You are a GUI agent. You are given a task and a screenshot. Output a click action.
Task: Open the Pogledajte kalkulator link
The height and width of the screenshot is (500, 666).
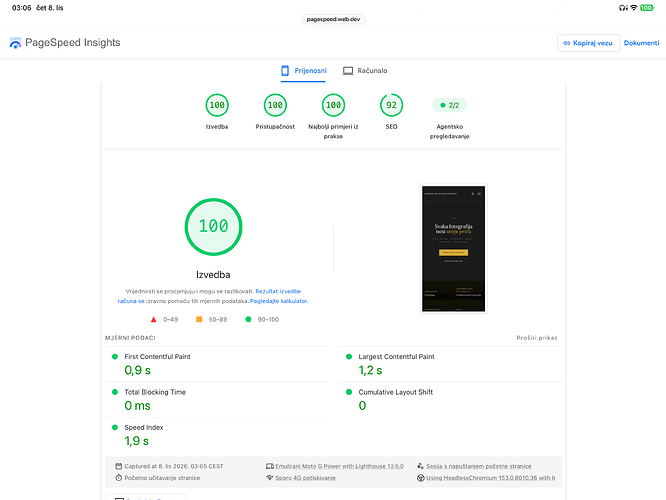pyautogui.click(x=279, y=301)
